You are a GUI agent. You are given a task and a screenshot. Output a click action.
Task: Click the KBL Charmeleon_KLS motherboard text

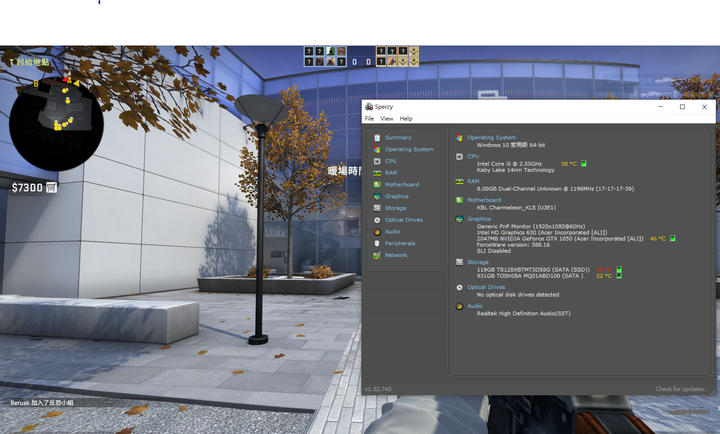(x=516, y=208)
